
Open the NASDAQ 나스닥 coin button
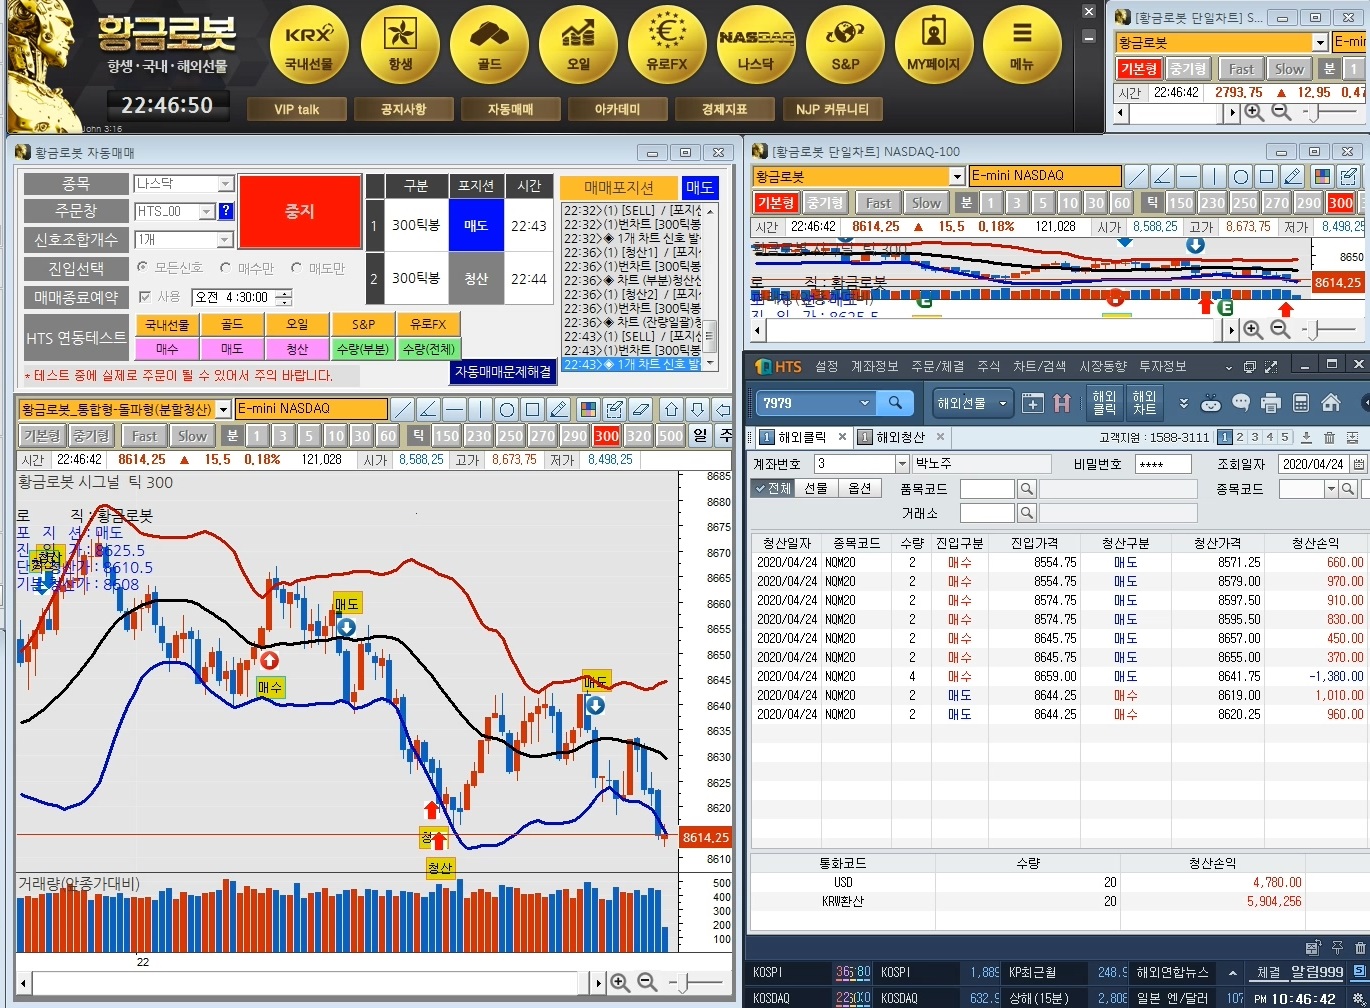click(756, 44)
